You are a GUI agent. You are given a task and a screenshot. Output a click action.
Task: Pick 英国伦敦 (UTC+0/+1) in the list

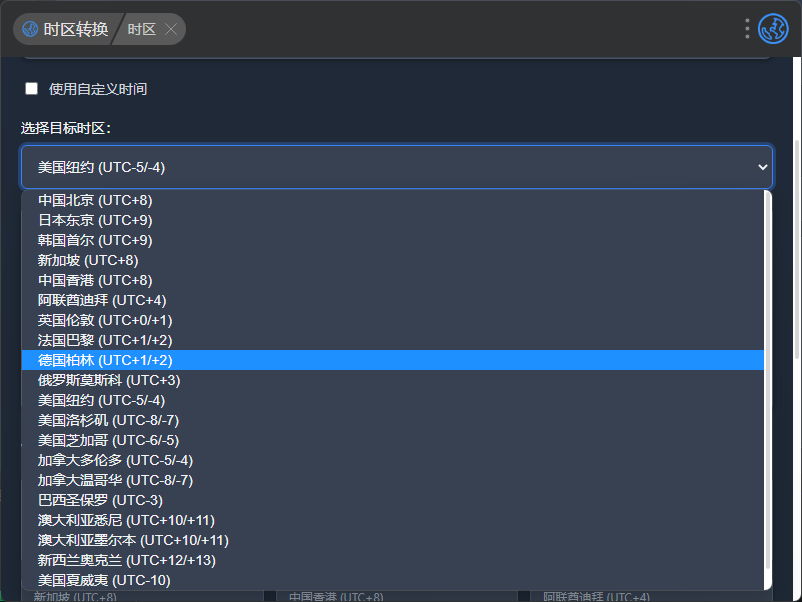coord(105,320)
